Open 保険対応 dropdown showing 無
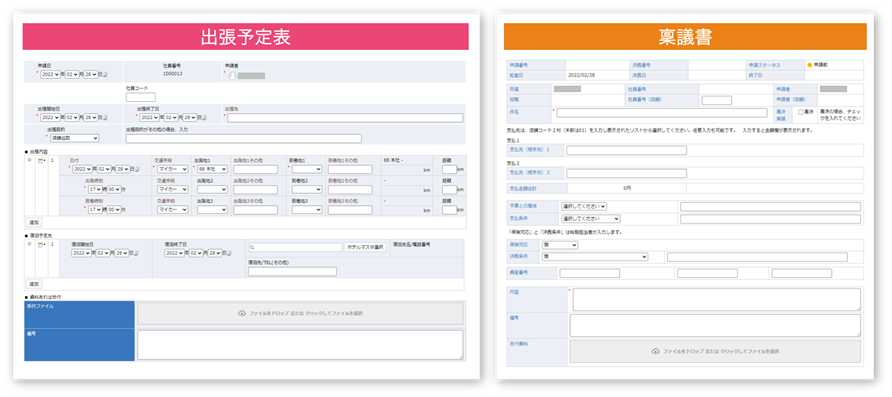The height and width of the screenshot is (397, 892). pos(560,245)
